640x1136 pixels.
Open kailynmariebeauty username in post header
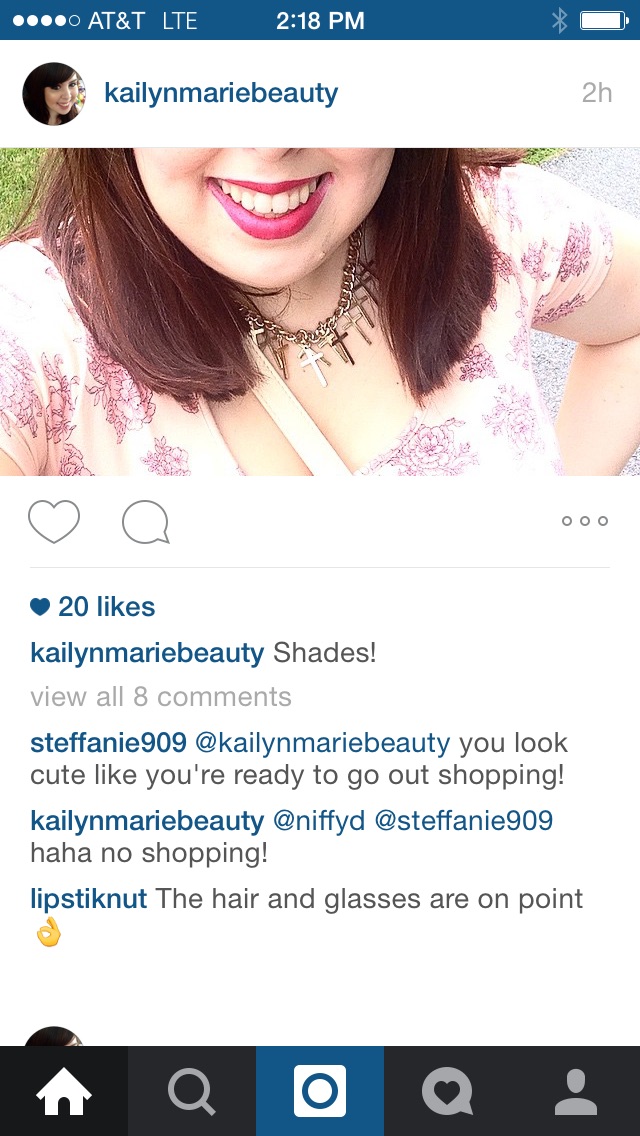pyautogui.click(x=221, y=93)
